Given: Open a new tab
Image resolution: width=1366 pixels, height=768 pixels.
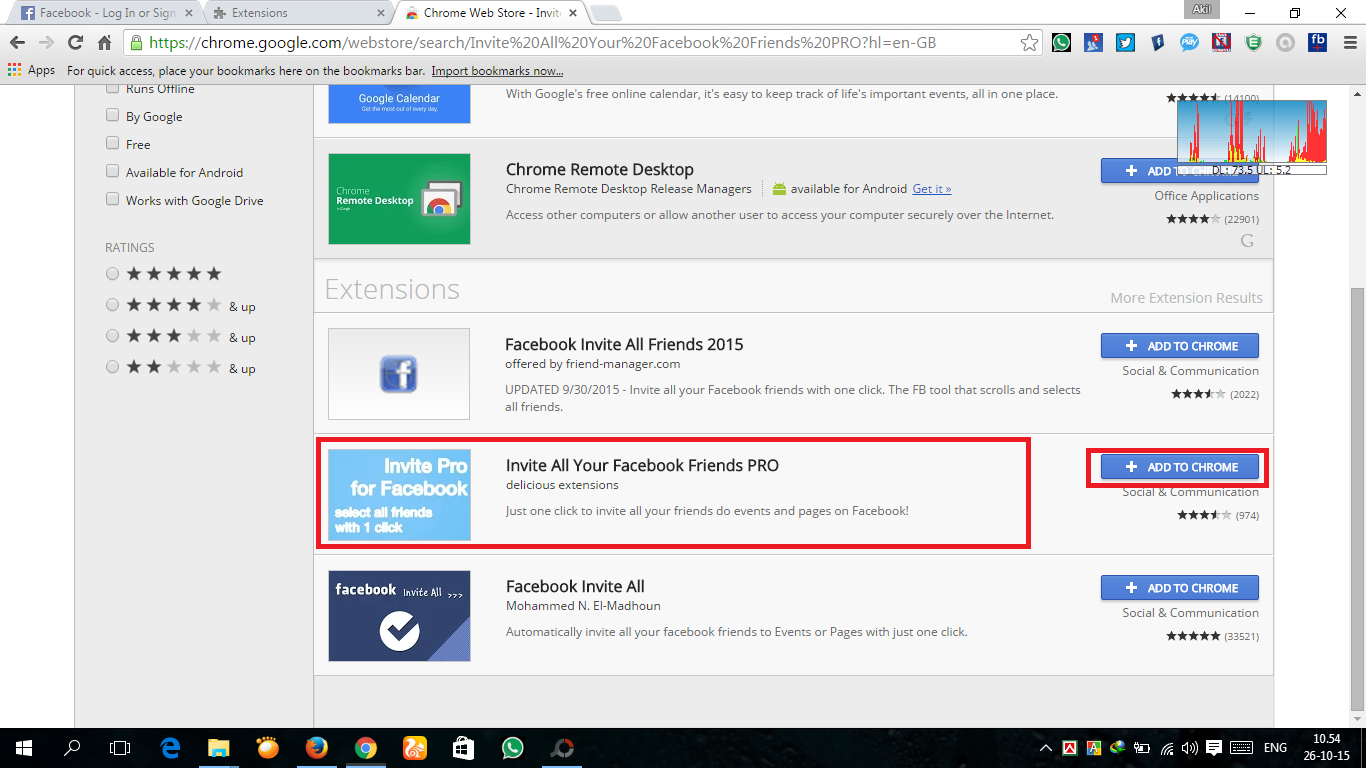Looking at the screenshot, I should (x=606, y=13).
